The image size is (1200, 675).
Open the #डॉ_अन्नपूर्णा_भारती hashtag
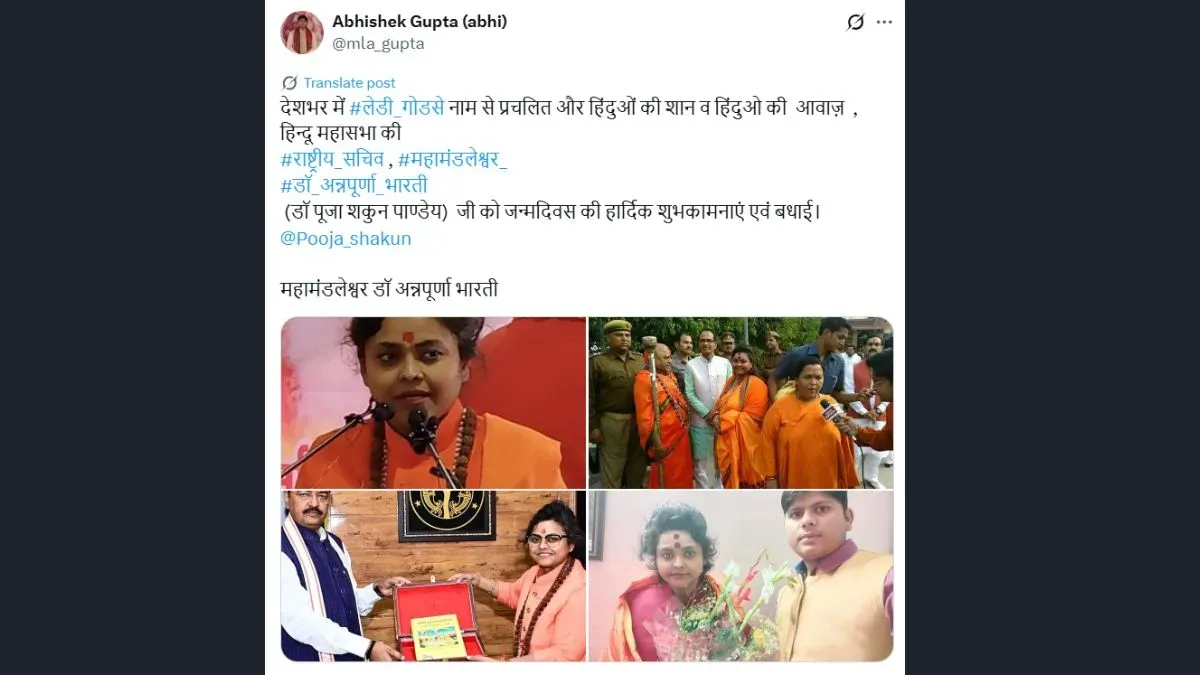[355, 185]
